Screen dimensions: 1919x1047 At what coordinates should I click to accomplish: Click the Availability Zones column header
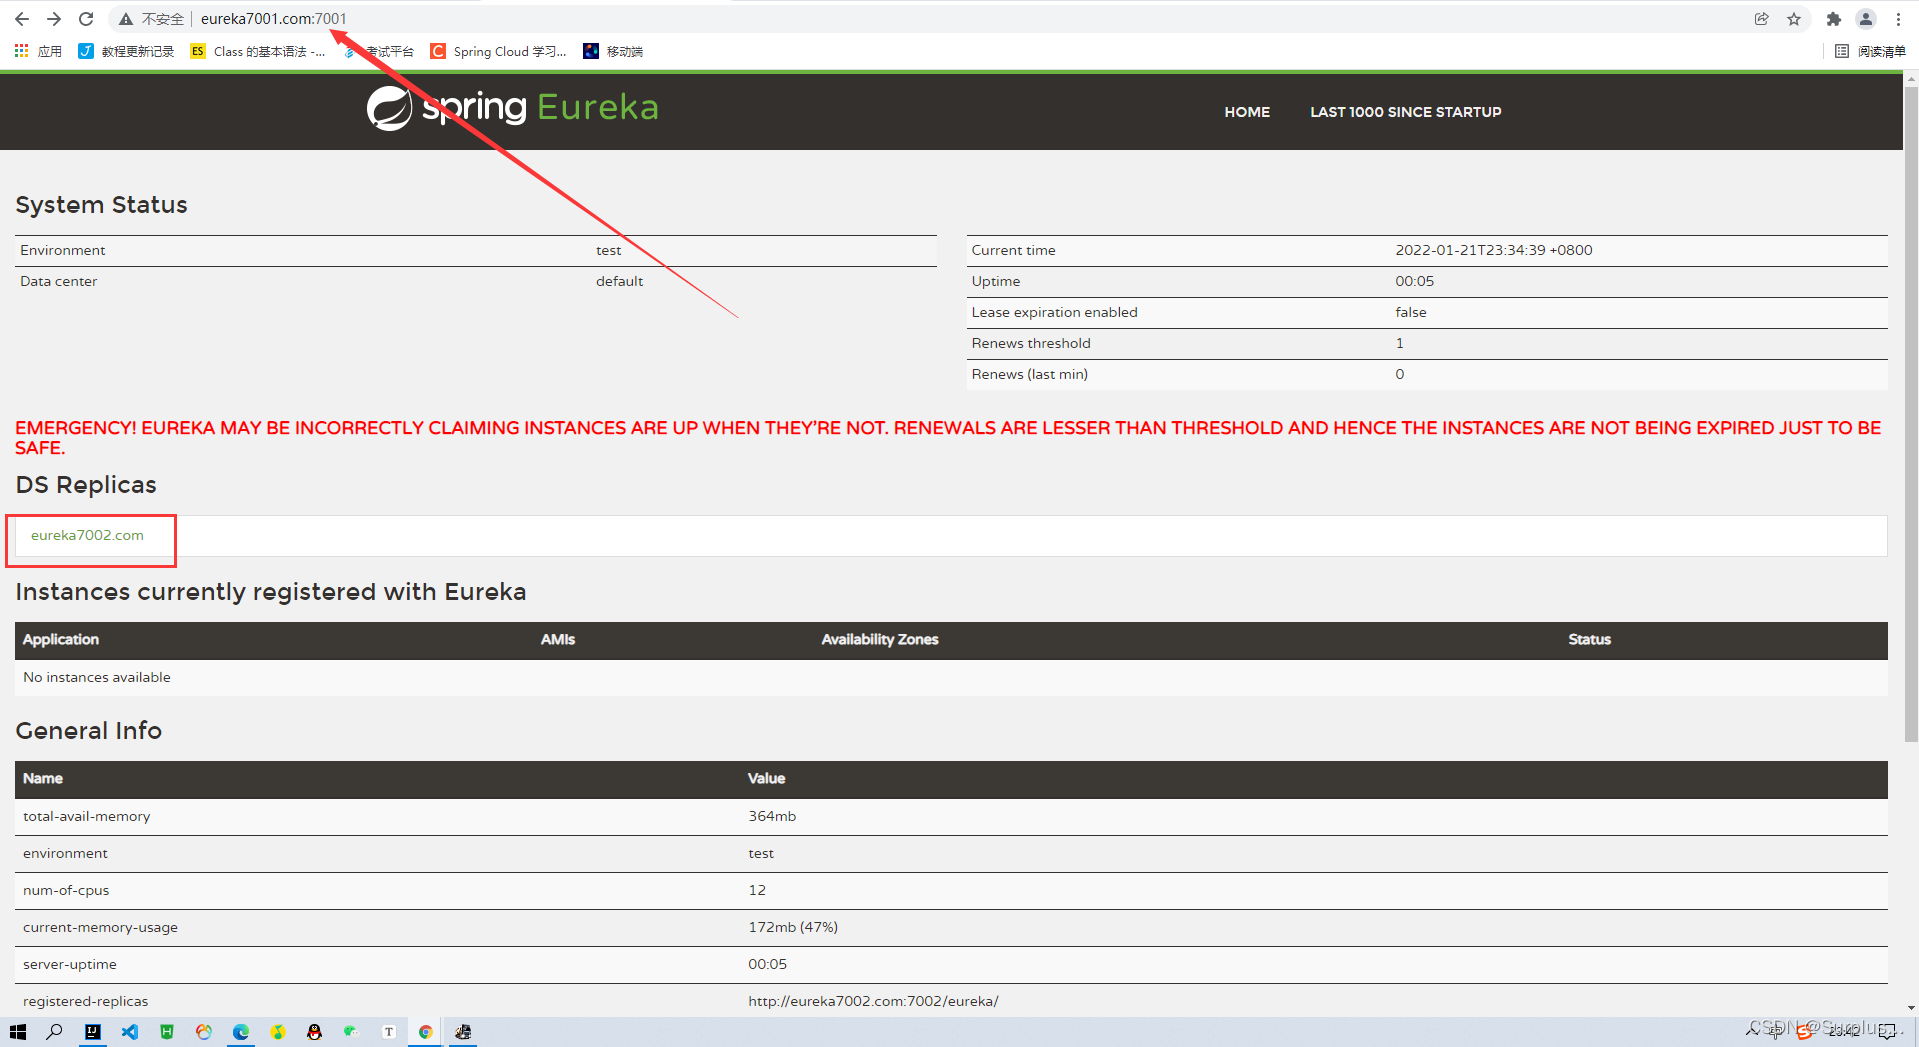tap(880, 639)
